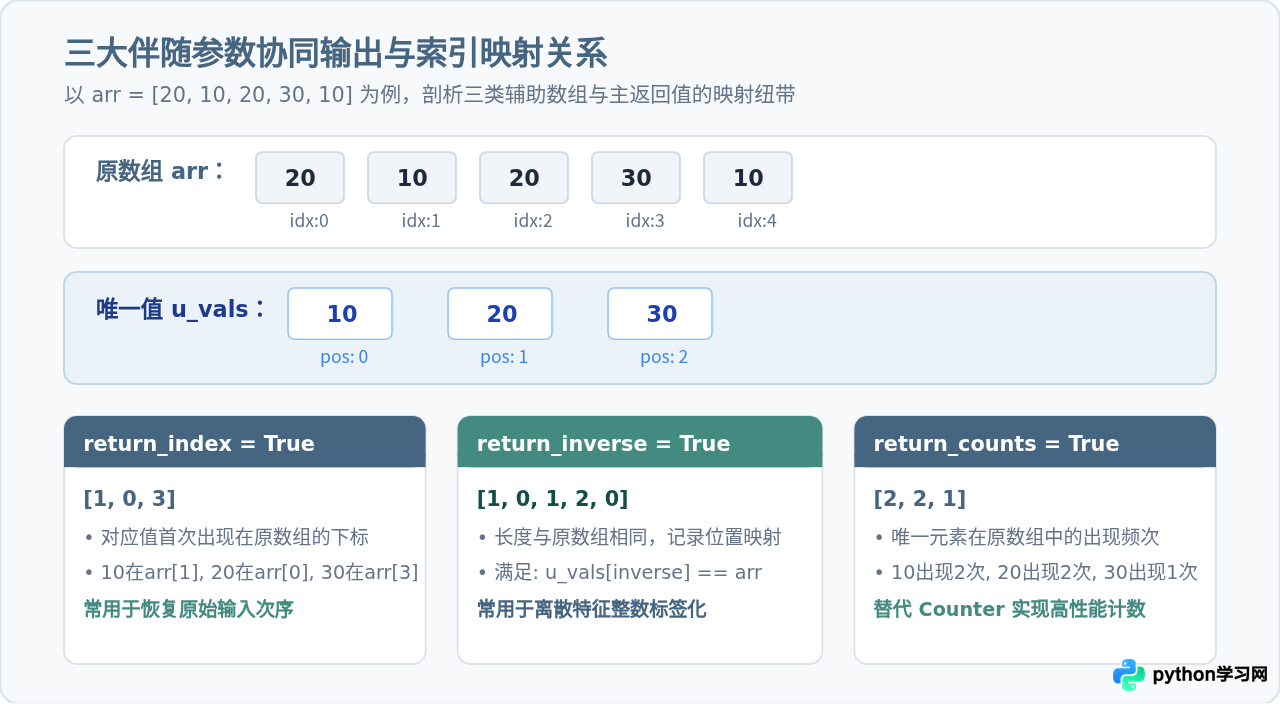Image resolution: width=1280 pixels, height=704 pixels.
Task: Click the u_vals cell 20 above pos: 1
Action: [x=500, y=314]
